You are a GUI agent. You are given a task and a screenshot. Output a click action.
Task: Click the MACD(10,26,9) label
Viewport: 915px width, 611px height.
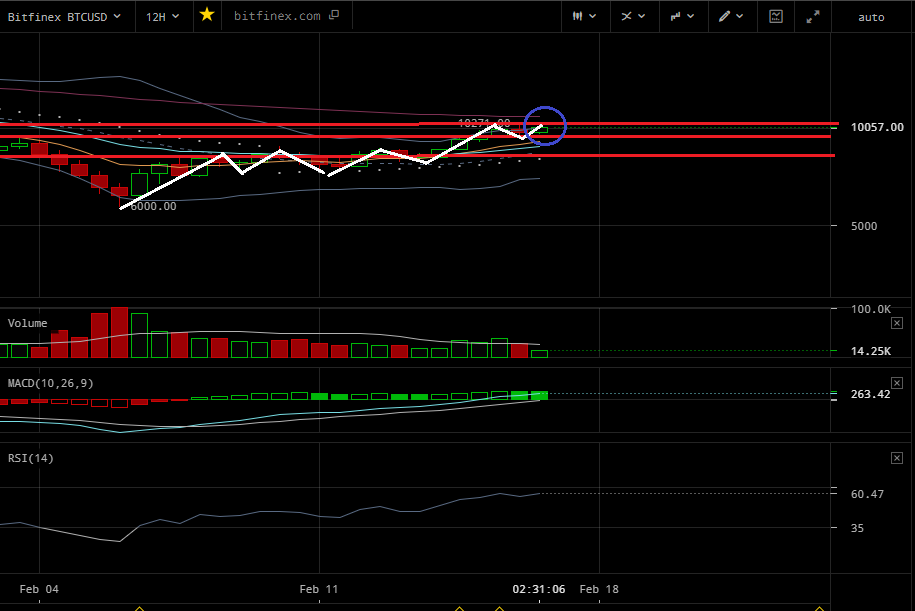click(50, 383)
